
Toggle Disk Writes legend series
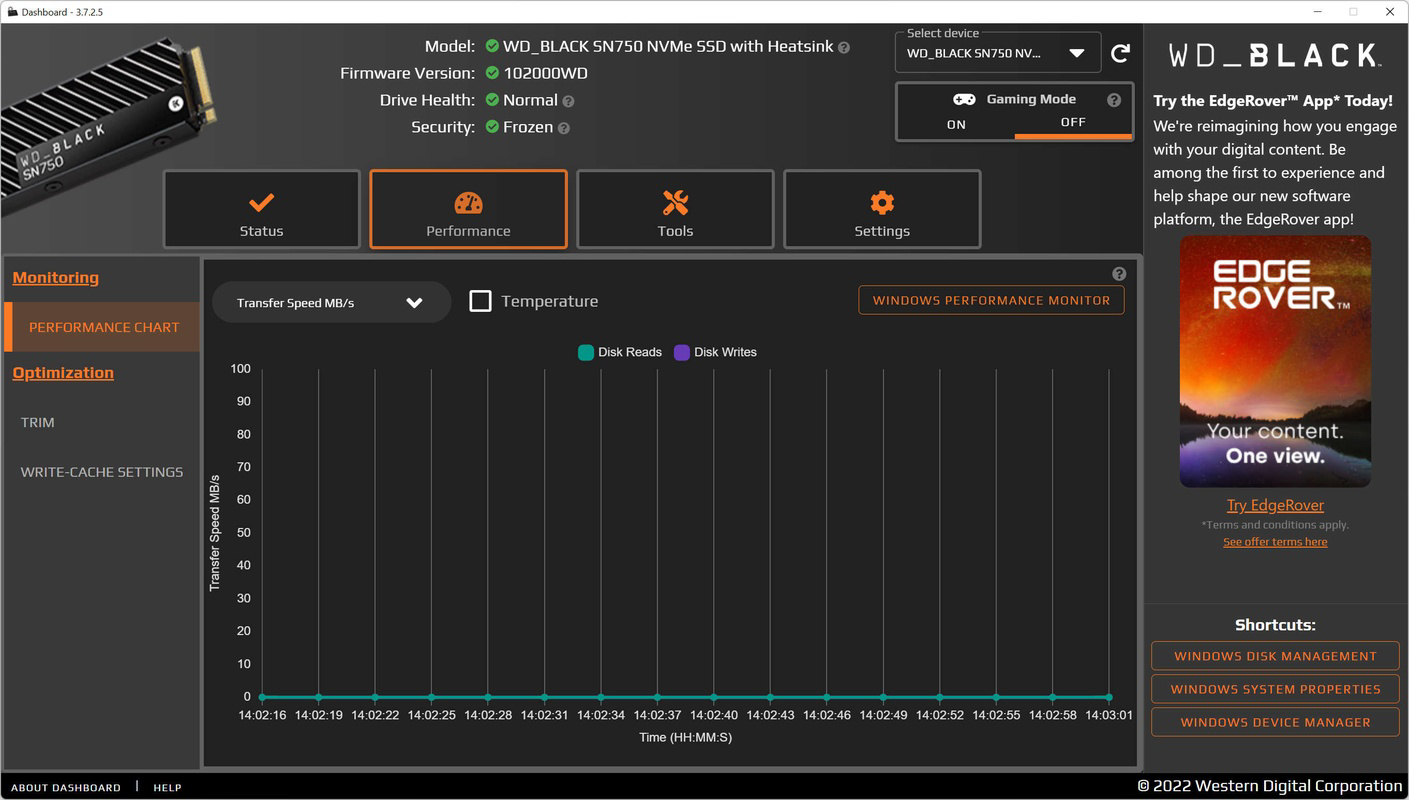tap(715, 352)
